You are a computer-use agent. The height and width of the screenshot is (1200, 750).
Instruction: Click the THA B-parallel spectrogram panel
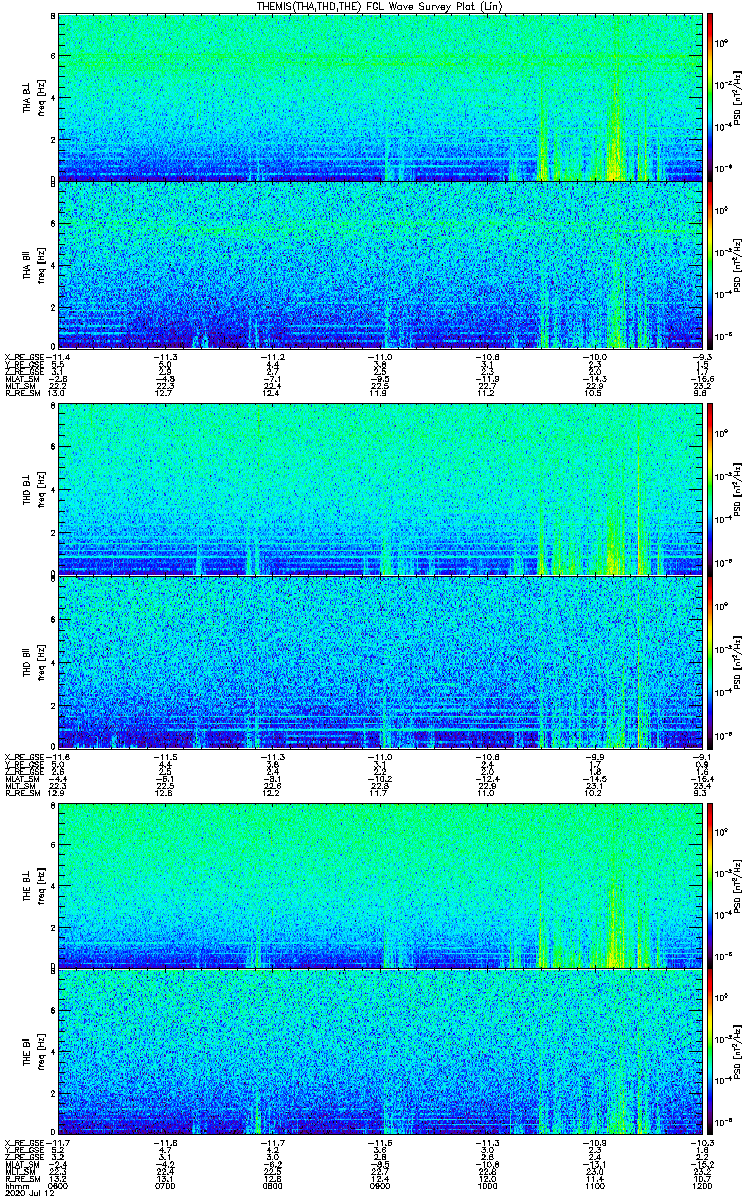382,264
